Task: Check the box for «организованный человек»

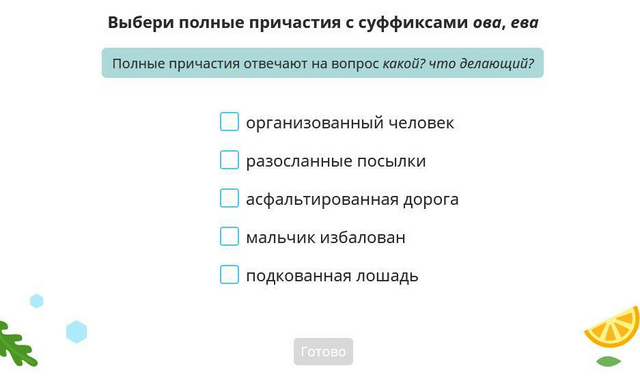Action: point(229,122)
